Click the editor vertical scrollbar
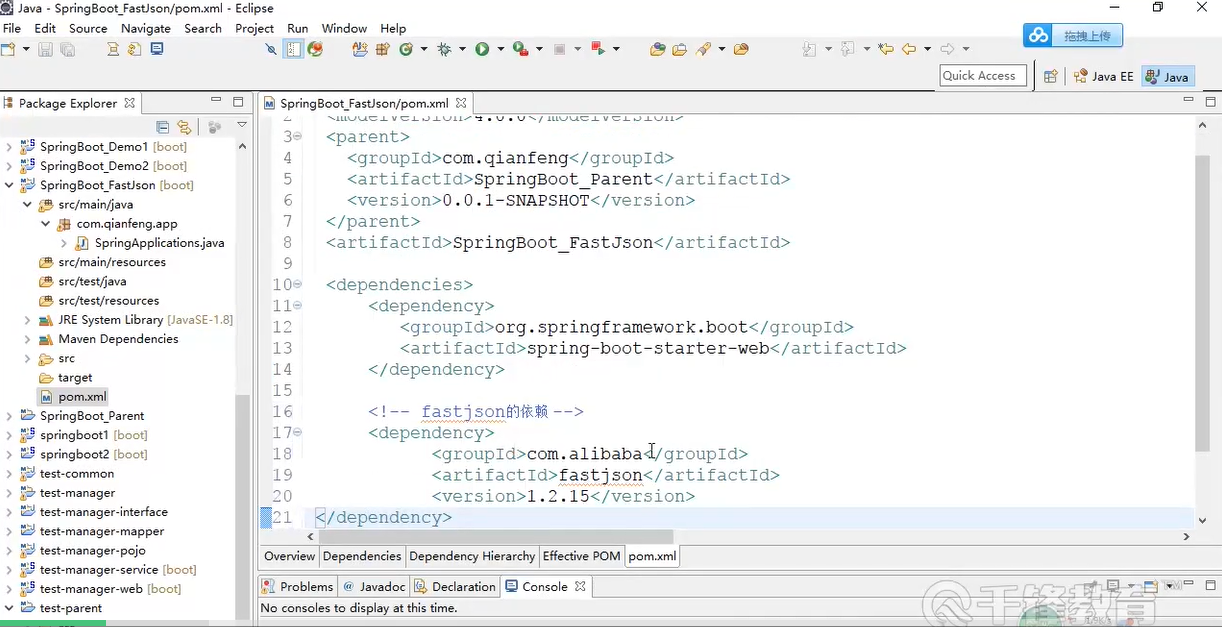Image resolution: width=1222 pixels, height=627 pixels. point(1203,304)
